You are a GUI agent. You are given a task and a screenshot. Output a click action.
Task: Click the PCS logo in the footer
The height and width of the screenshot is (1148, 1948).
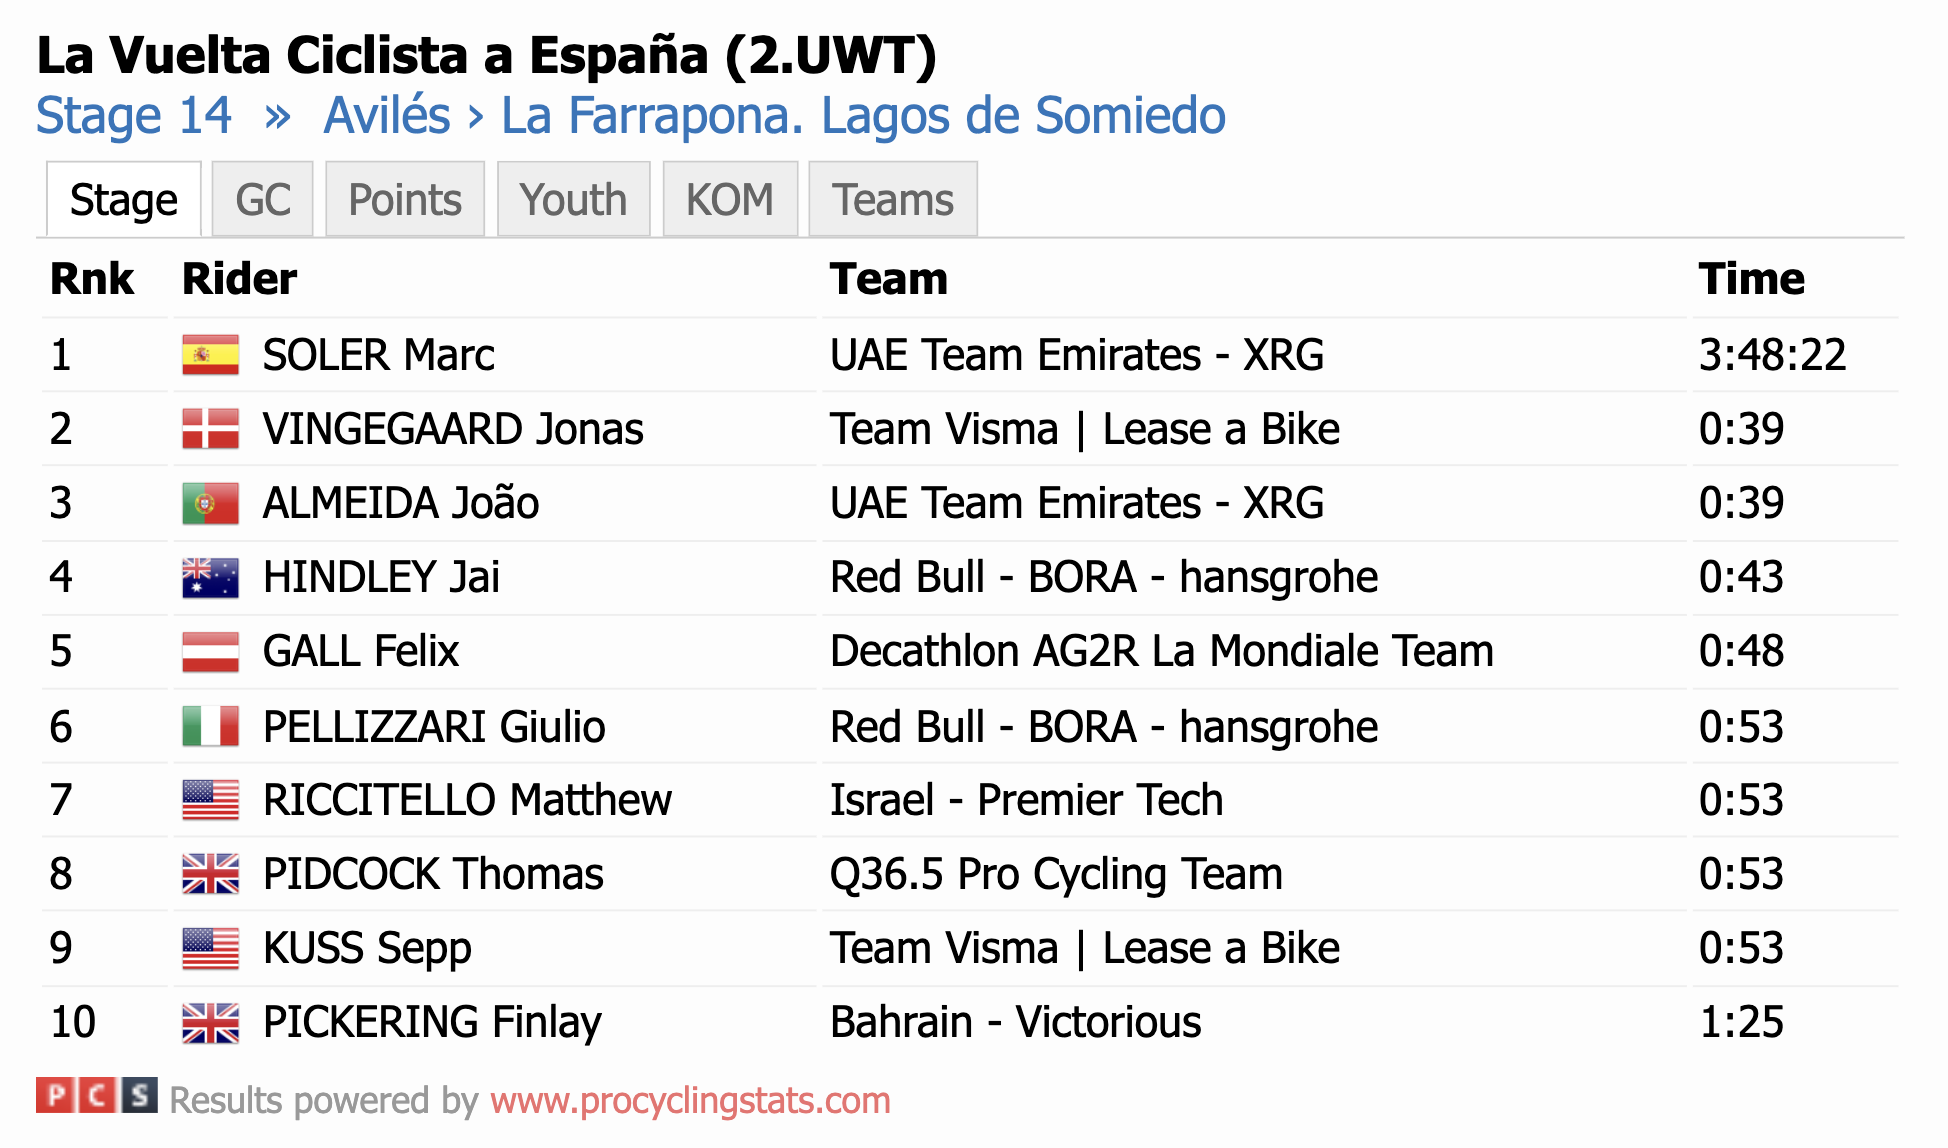tap(97, 1096)
